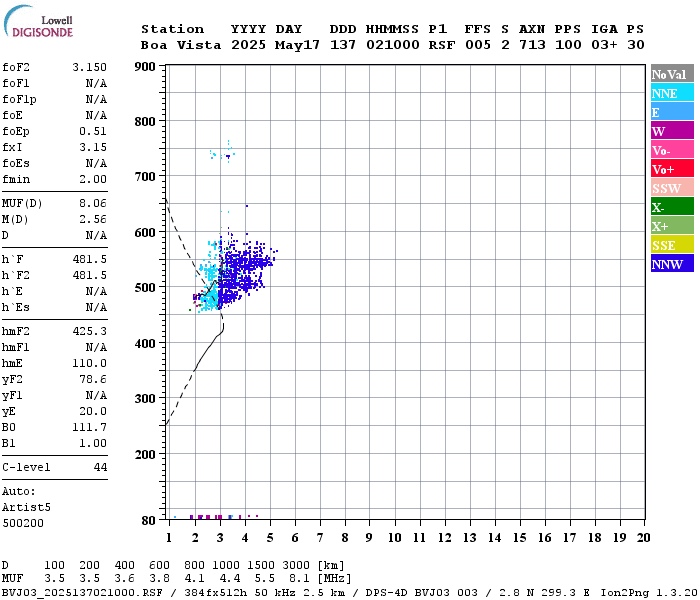Click the D 1000 distance column header
The image size is (700, 600).
226,566
